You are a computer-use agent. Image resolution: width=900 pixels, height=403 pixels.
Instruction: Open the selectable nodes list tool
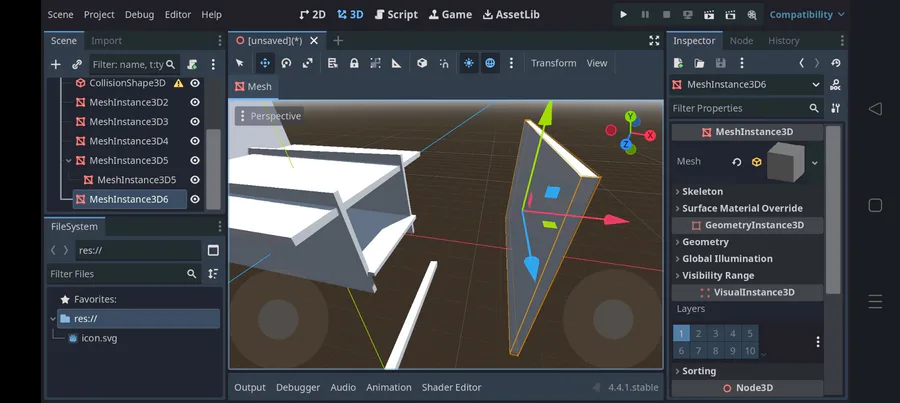332,63
